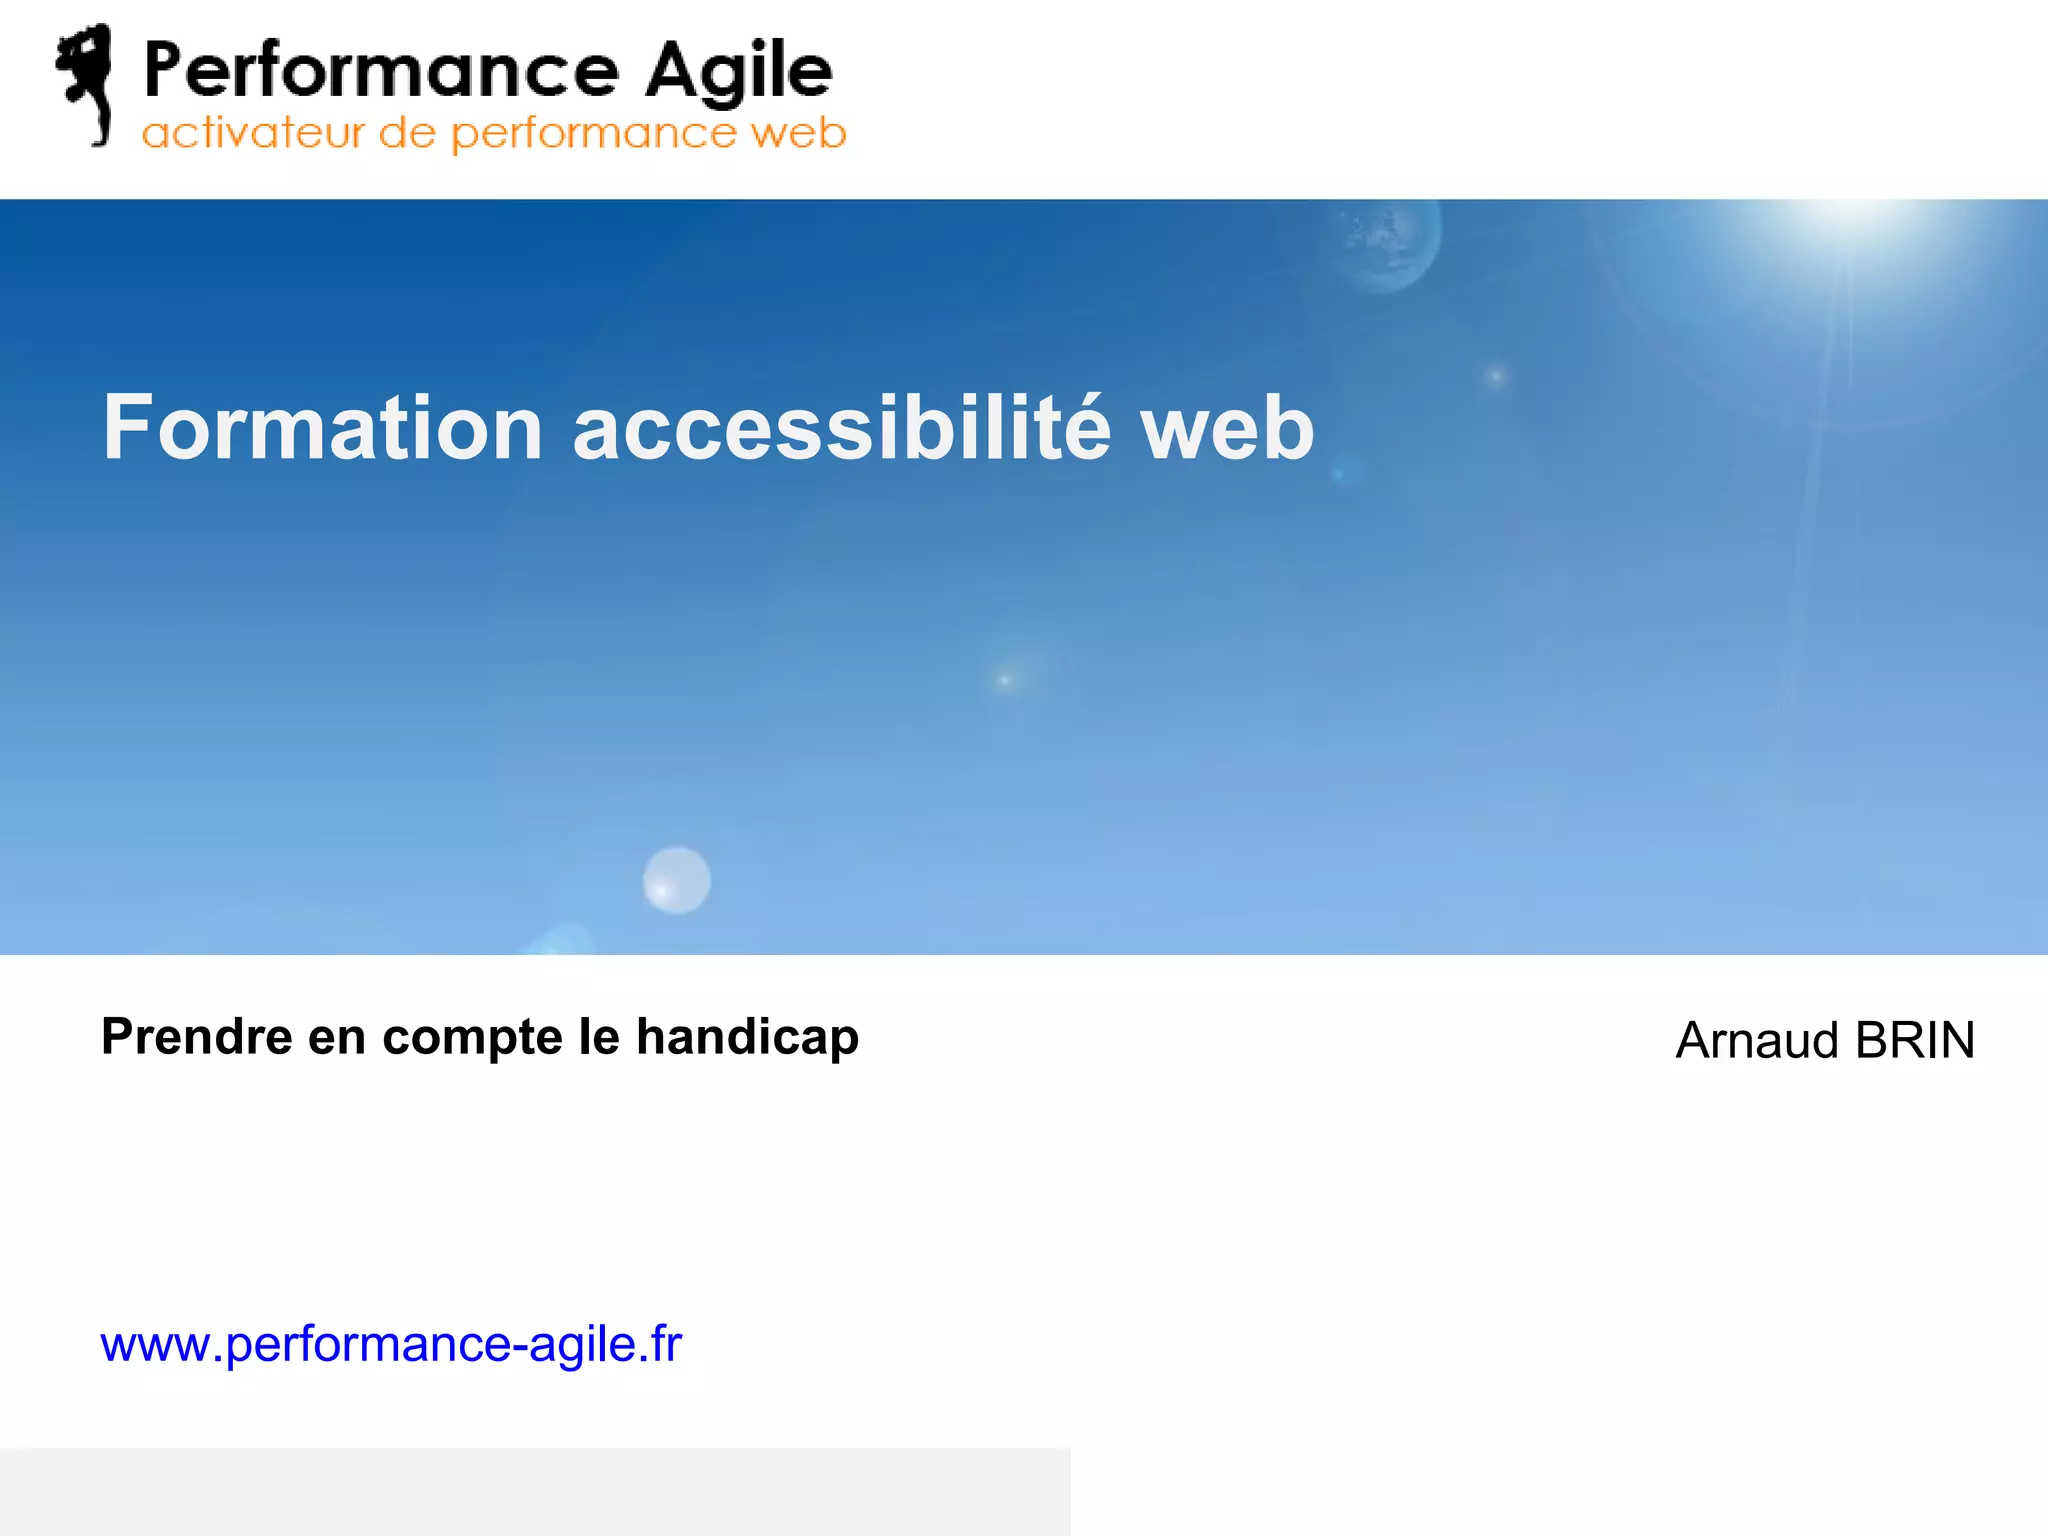Select the white word "web" in the title

pos(1227,428)
